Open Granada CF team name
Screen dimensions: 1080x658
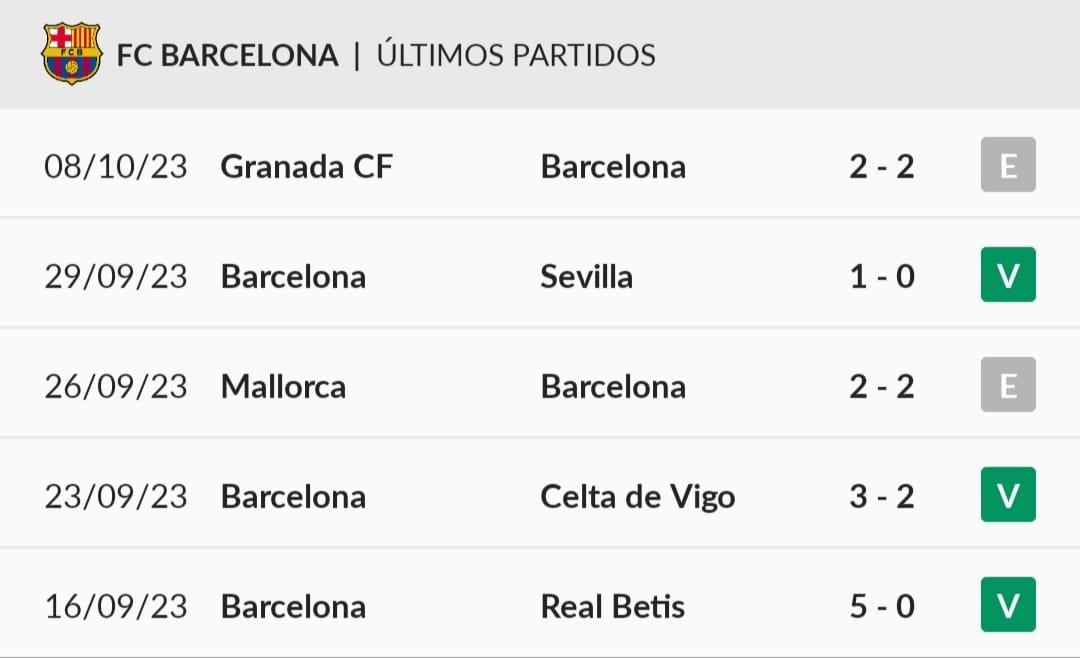pos(307,167)
